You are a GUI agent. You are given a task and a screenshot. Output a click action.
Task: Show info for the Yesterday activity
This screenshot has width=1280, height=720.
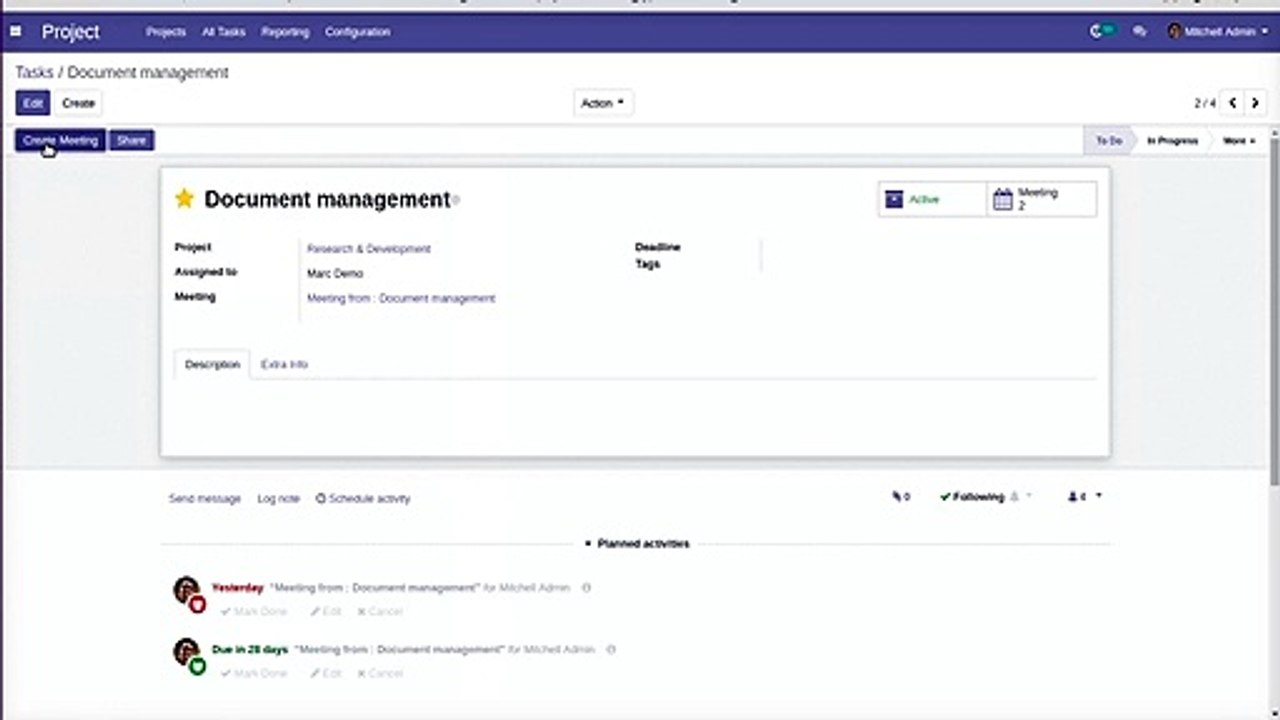coord(586,588)
